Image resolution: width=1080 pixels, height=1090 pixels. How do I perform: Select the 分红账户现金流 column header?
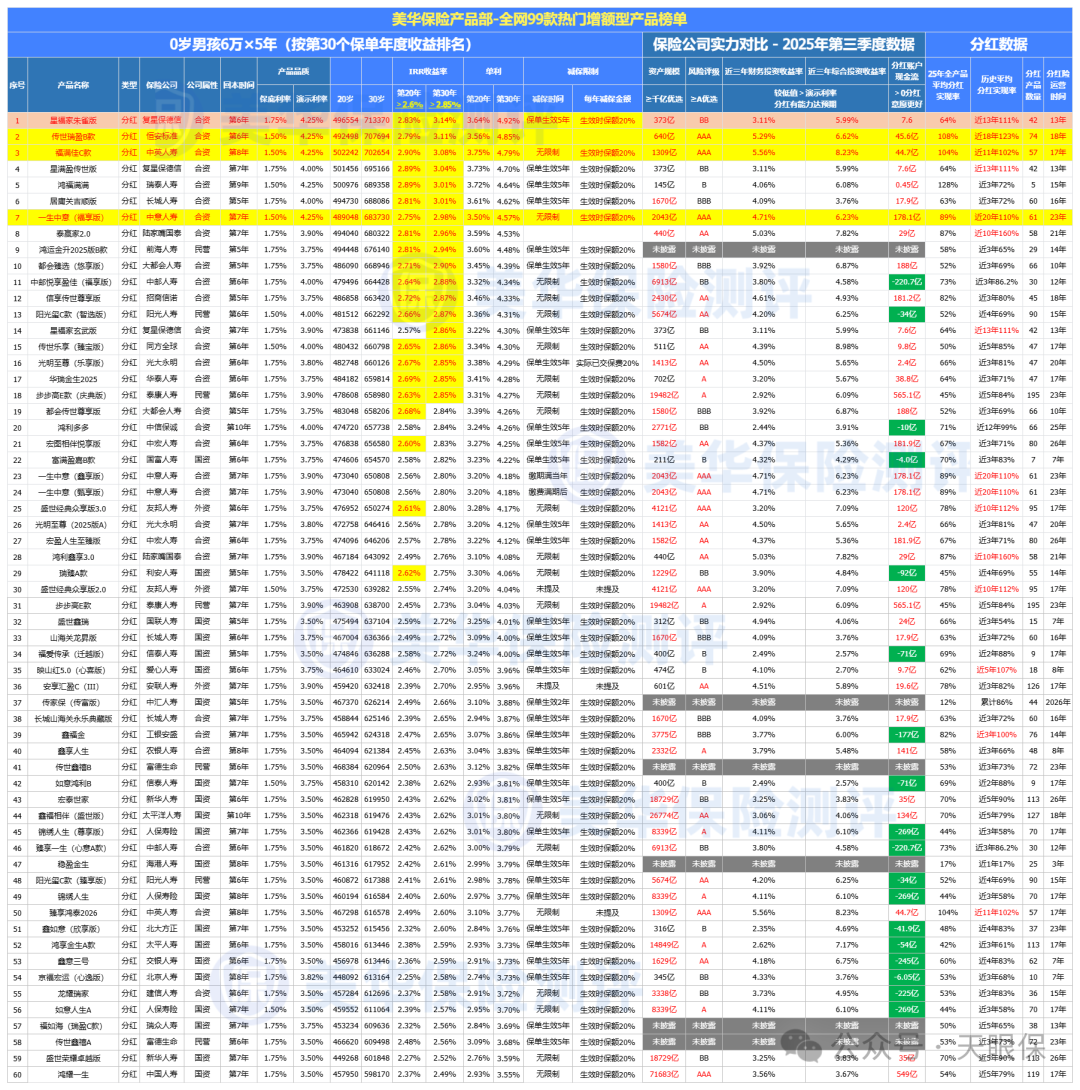pos(907,72)
